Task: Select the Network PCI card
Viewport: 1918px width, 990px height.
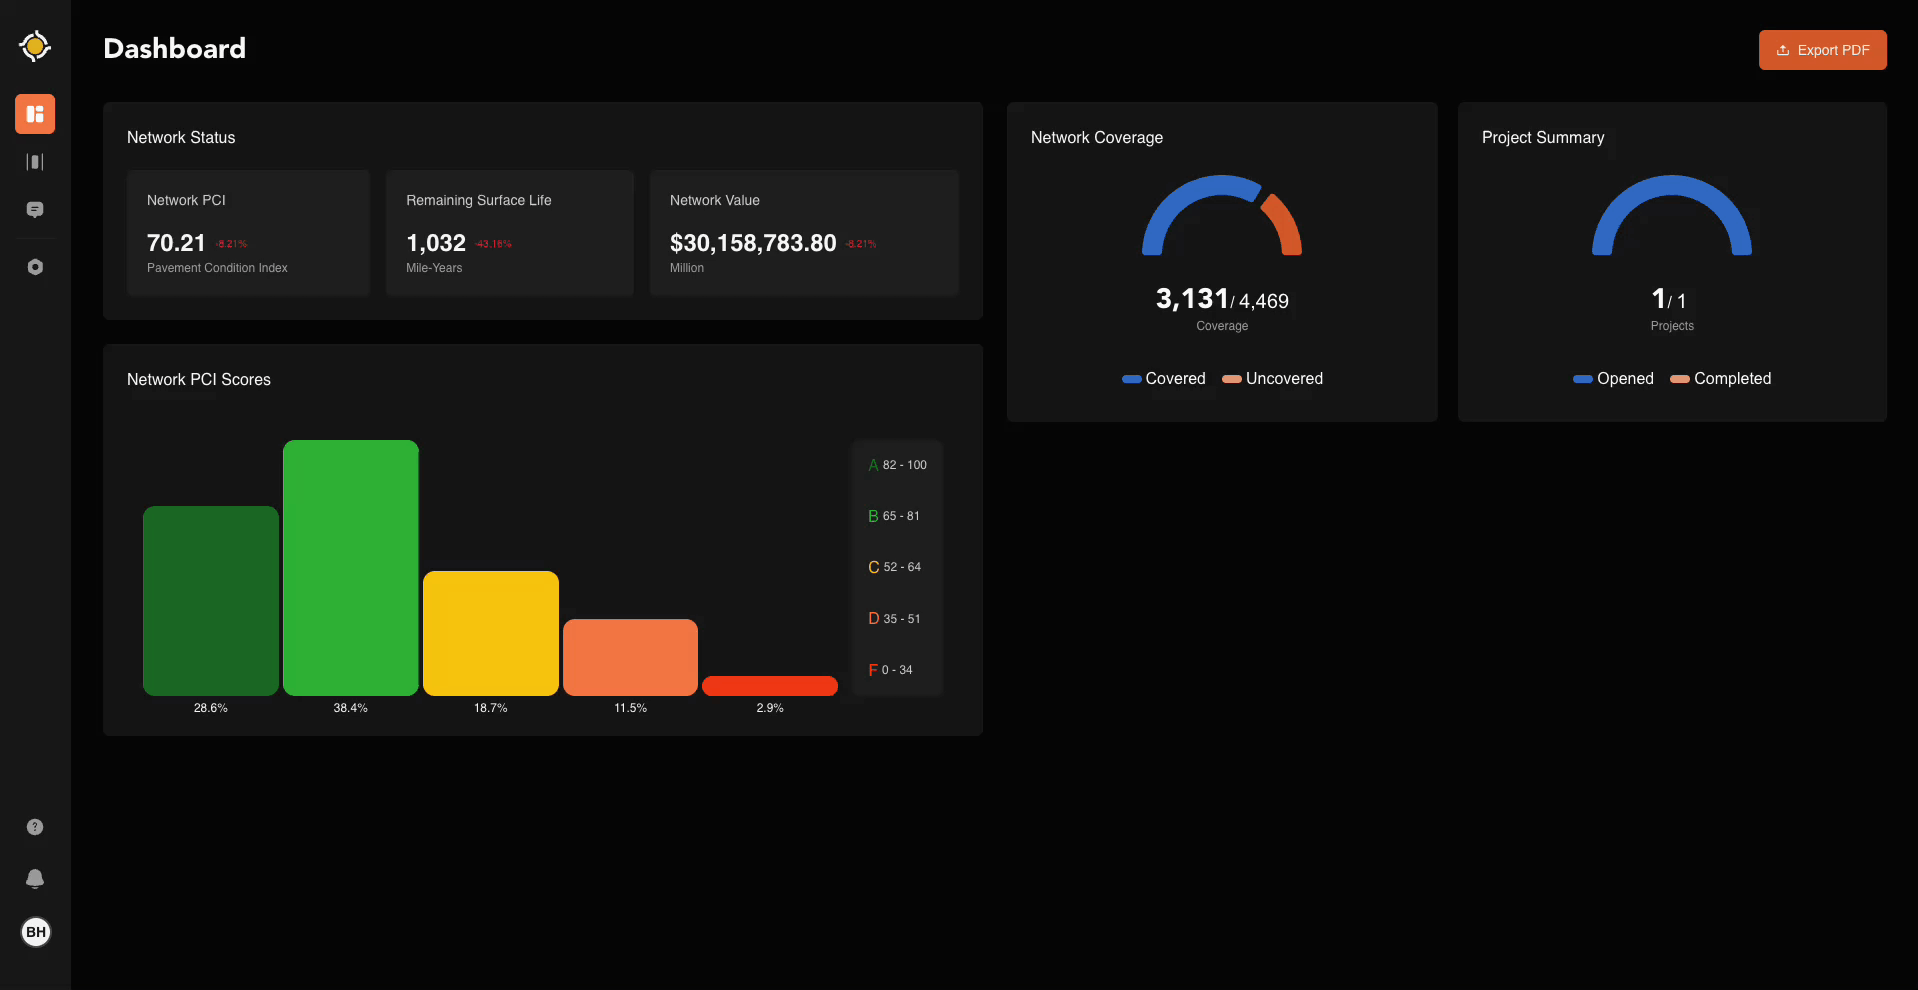Action: click(248, 233)
